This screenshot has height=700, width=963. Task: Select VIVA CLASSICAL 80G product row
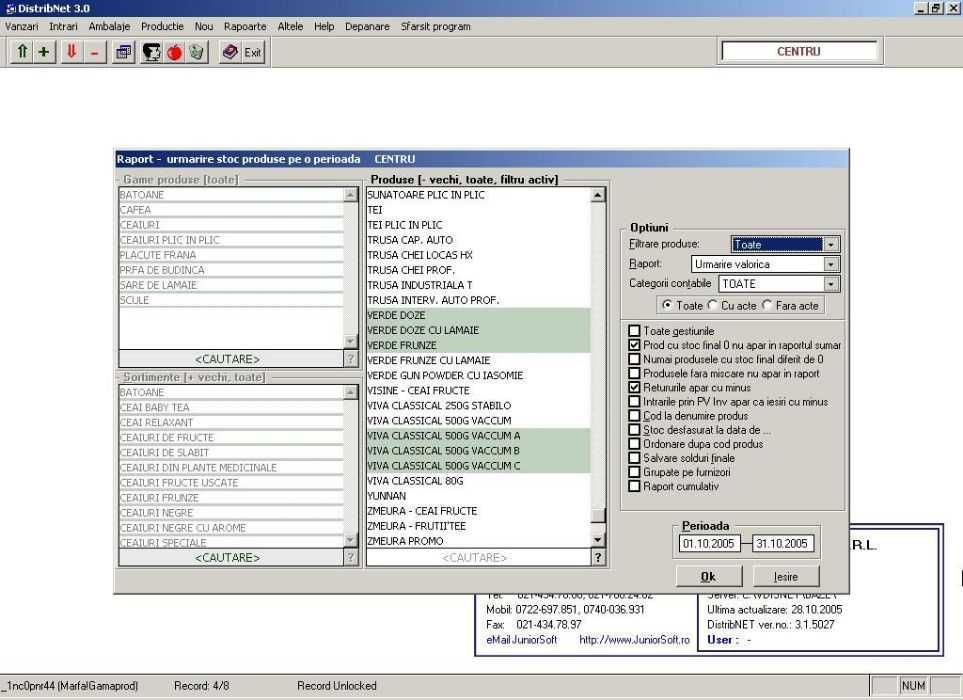[x=478, y=481]
